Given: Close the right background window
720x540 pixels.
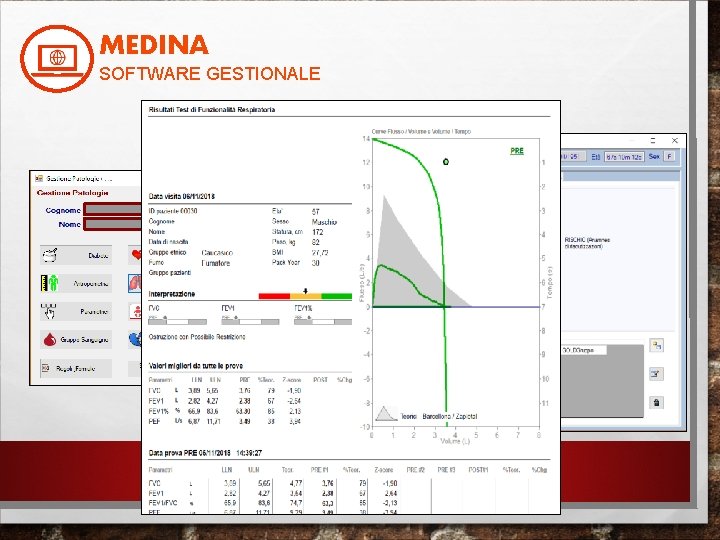Looking at the screenshot, I should 675,141.
